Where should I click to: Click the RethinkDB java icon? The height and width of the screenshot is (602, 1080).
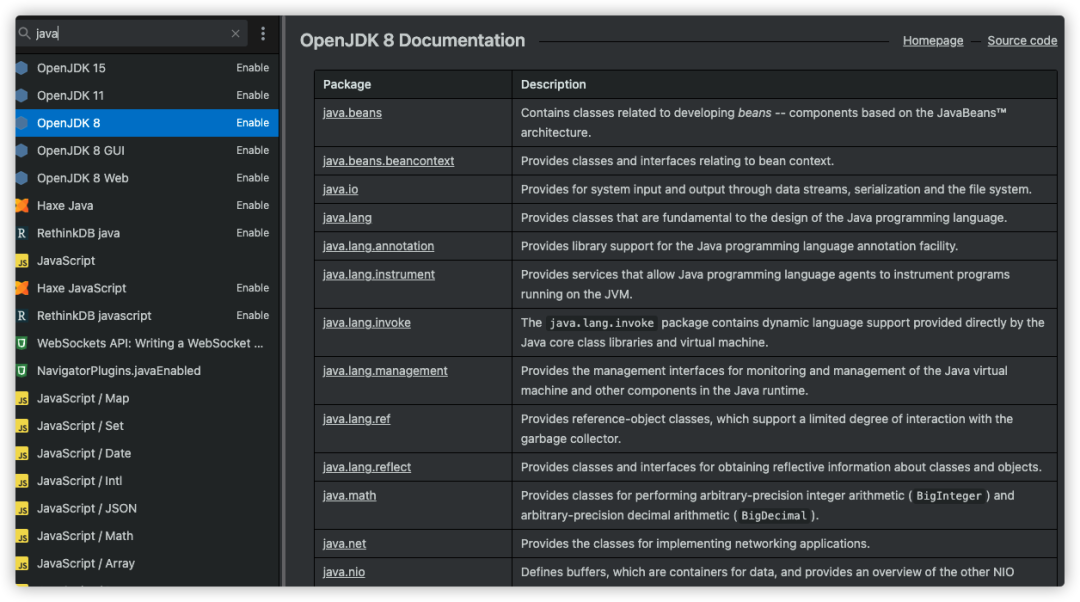tap(22, 233)
